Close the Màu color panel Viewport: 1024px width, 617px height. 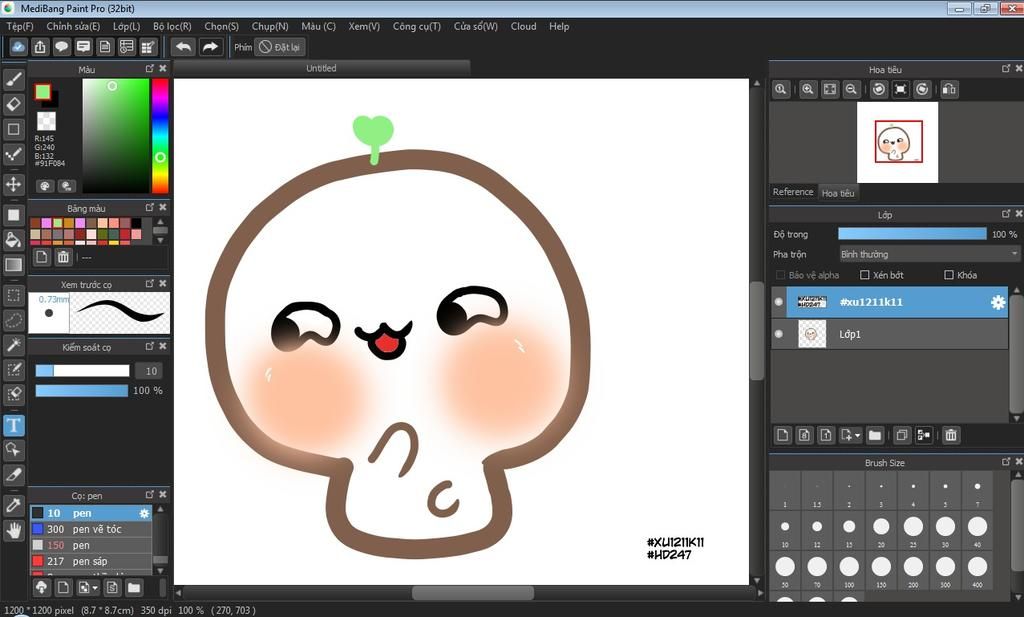point(163,69)
